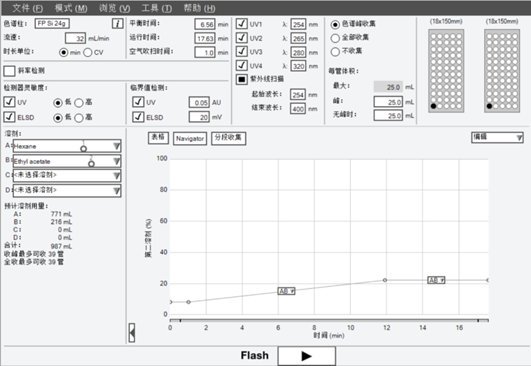The image size is (531, 366).
Task: Toggle the 紫外线扫描 checkbox
Action: [x=241, y=79]
